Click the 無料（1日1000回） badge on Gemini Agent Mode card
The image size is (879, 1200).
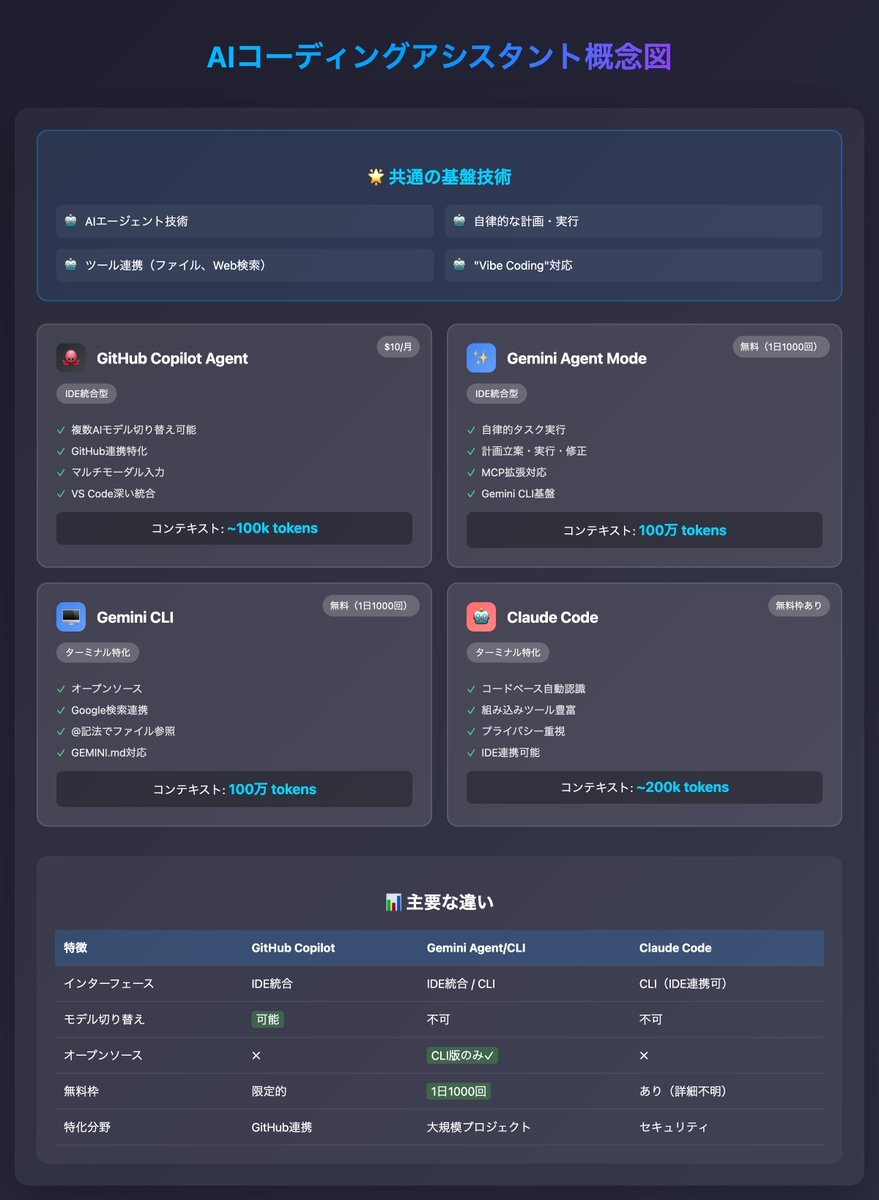[x=781, y=347]
